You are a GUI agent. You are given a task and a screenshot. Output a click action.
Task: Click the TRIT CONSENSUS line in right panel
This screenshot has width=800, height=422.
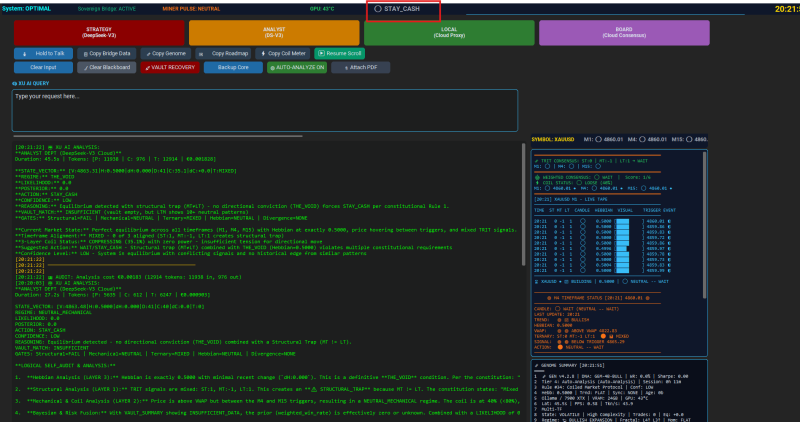591,161
